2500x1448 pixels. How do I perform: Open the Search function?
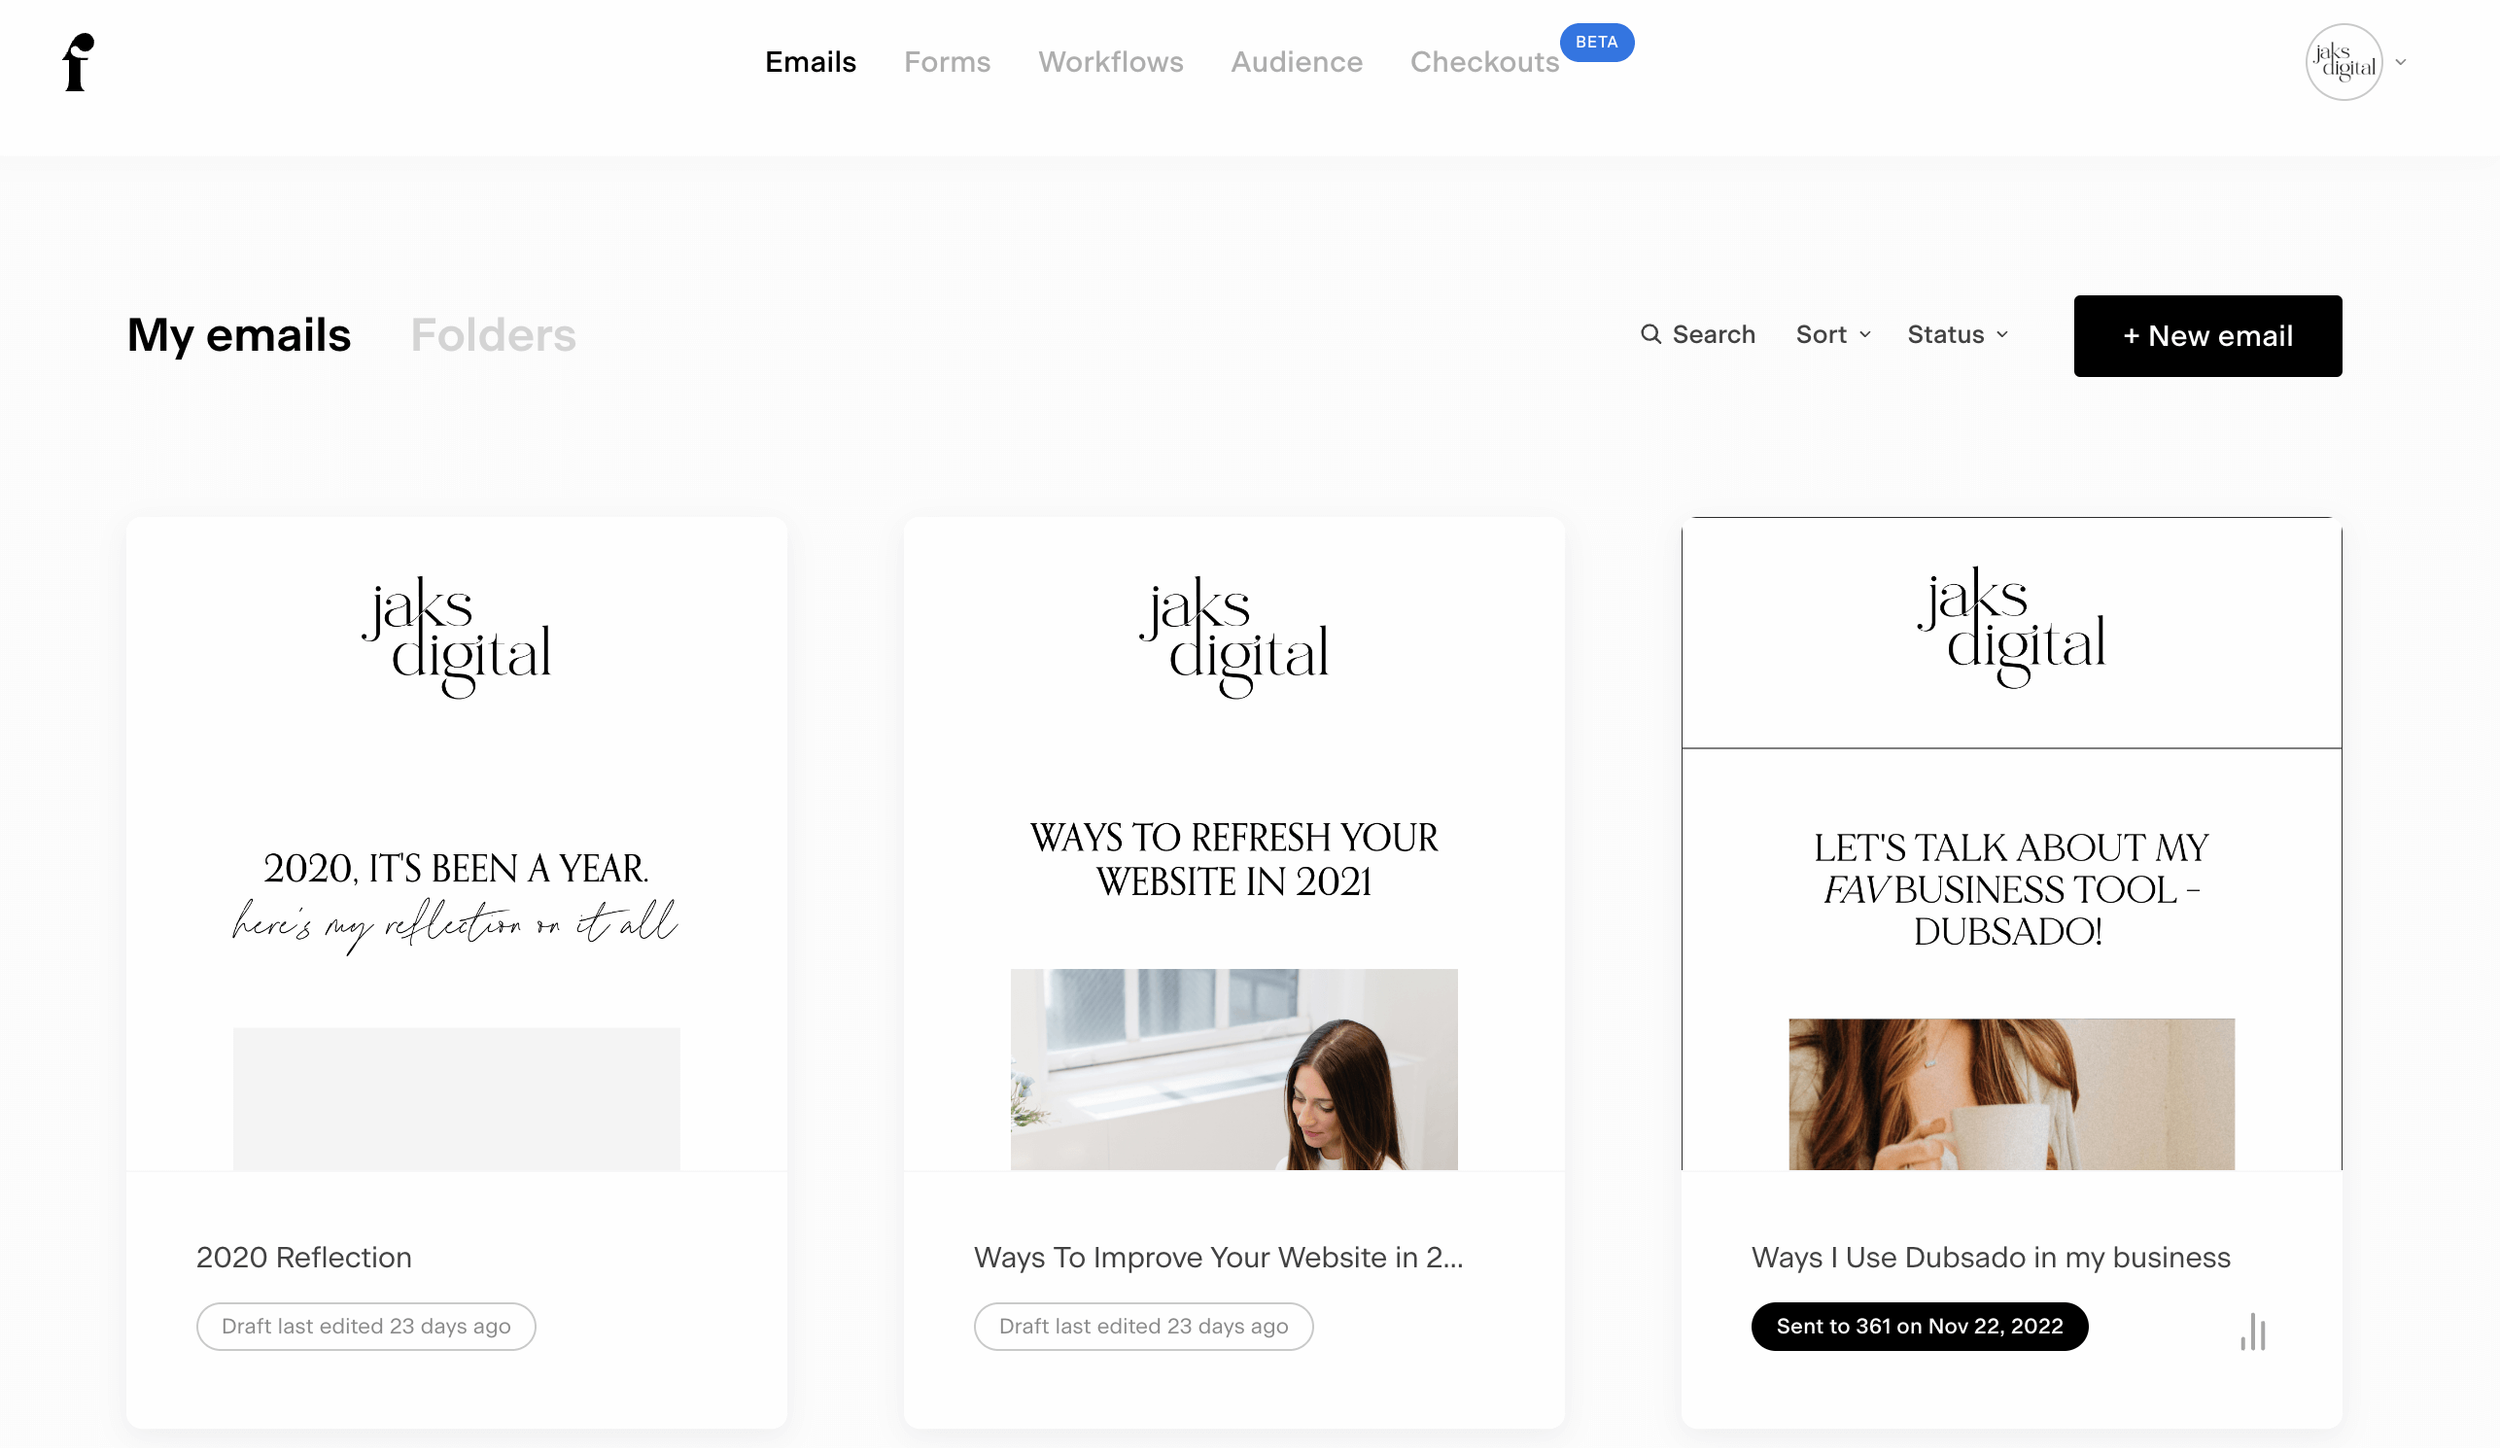tap(1698, 334)
